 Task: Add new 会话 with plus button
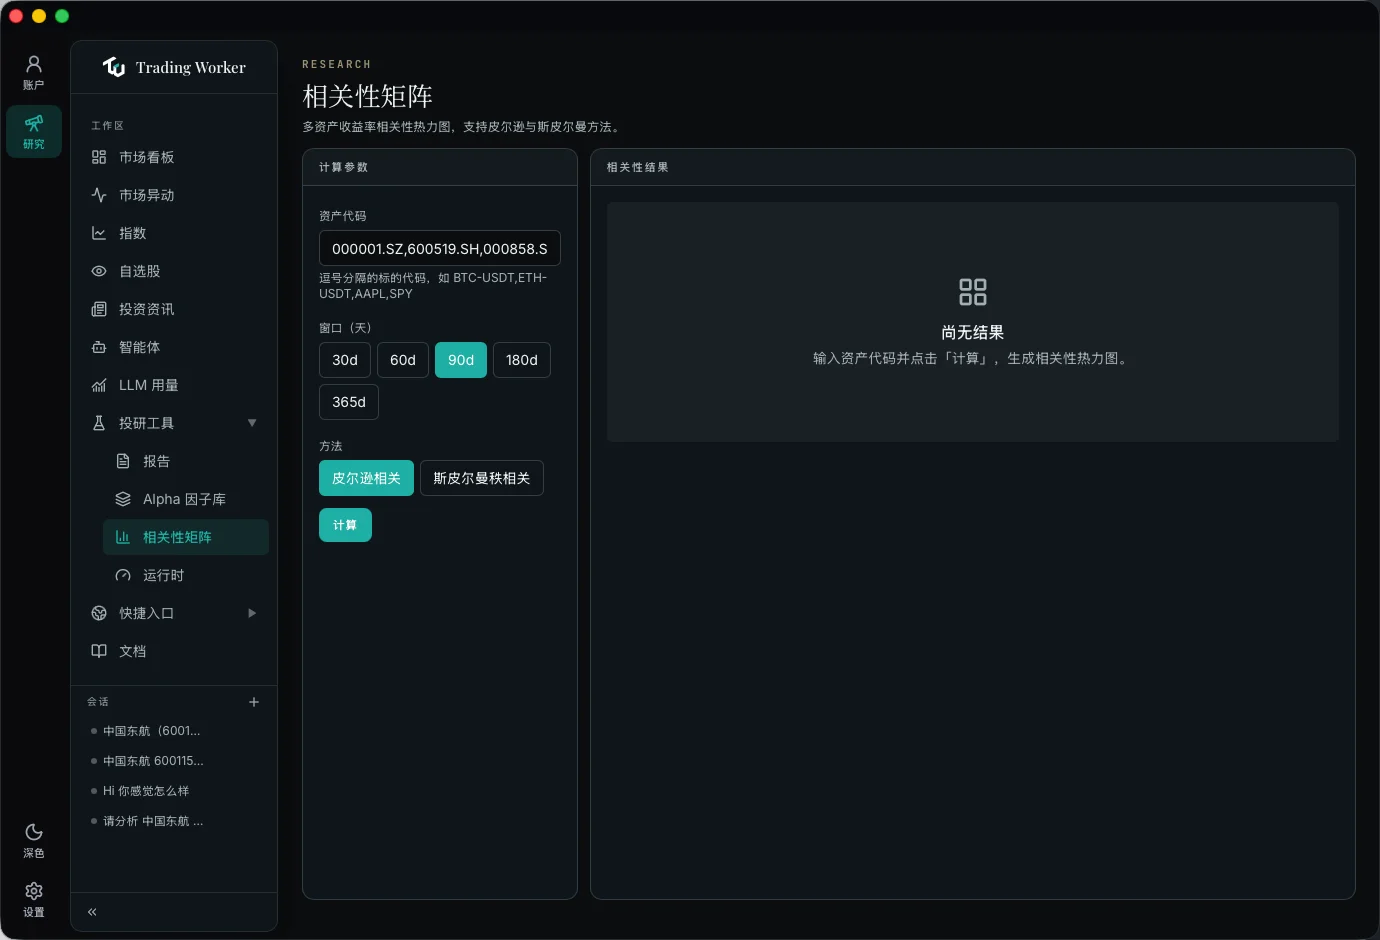coord(254,702)
